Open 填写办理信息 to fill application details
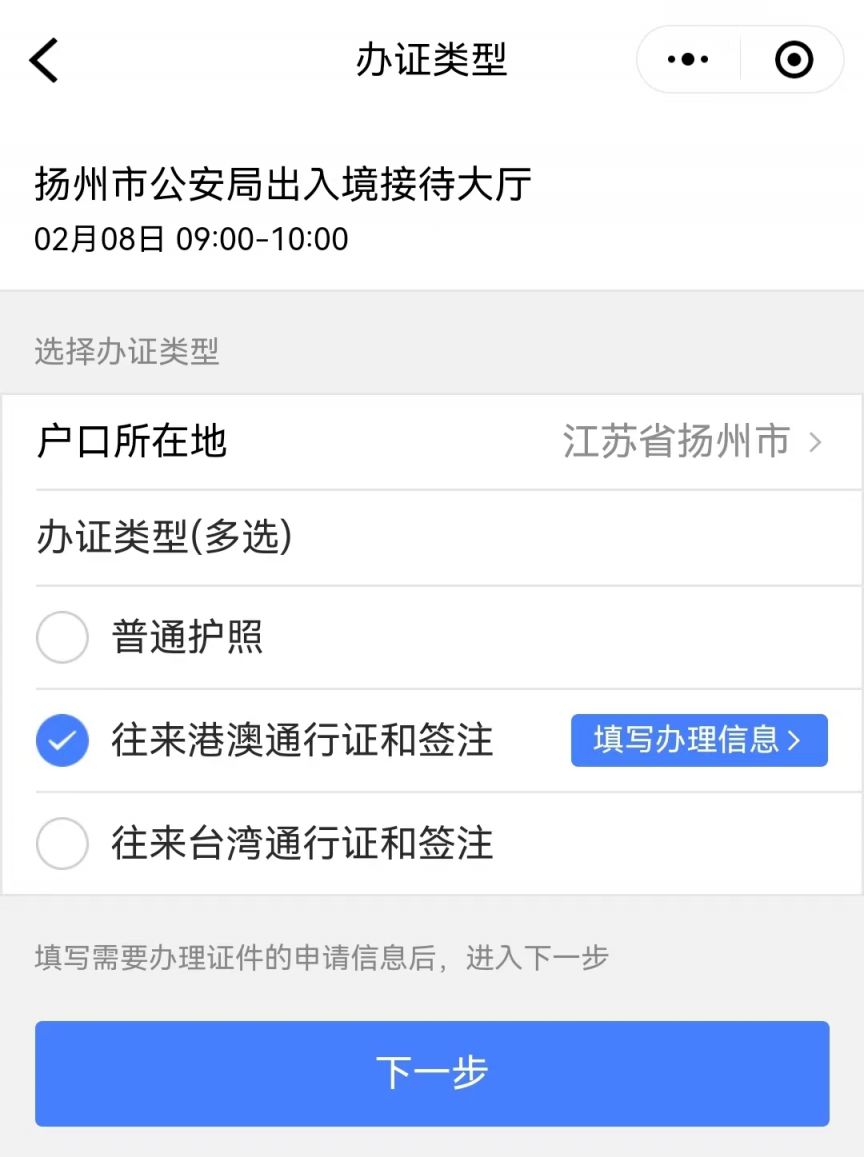 [x=686, y=741]
